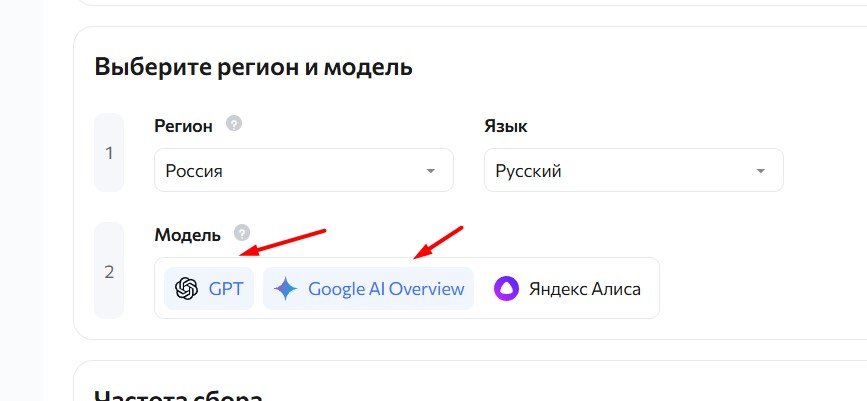
Task: Click the Модель field label
Action: tap(187, 234)
